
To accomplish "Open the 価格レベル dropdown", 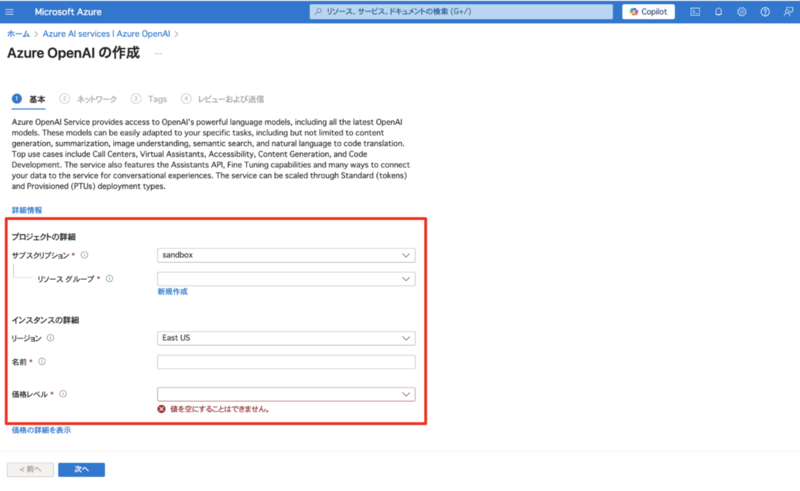I will tap(286, 394).
